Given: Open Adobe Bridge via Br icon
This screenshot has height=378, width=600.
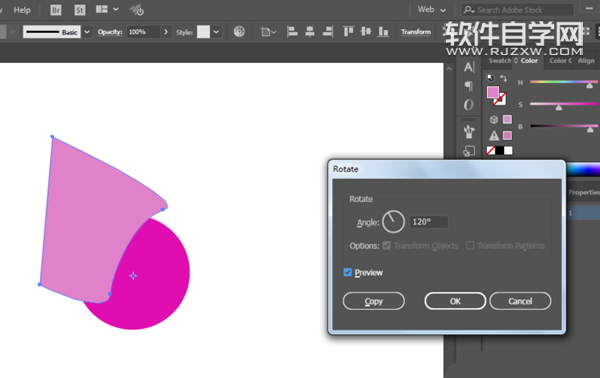Looking at the screenshot, I should [56, 10].
